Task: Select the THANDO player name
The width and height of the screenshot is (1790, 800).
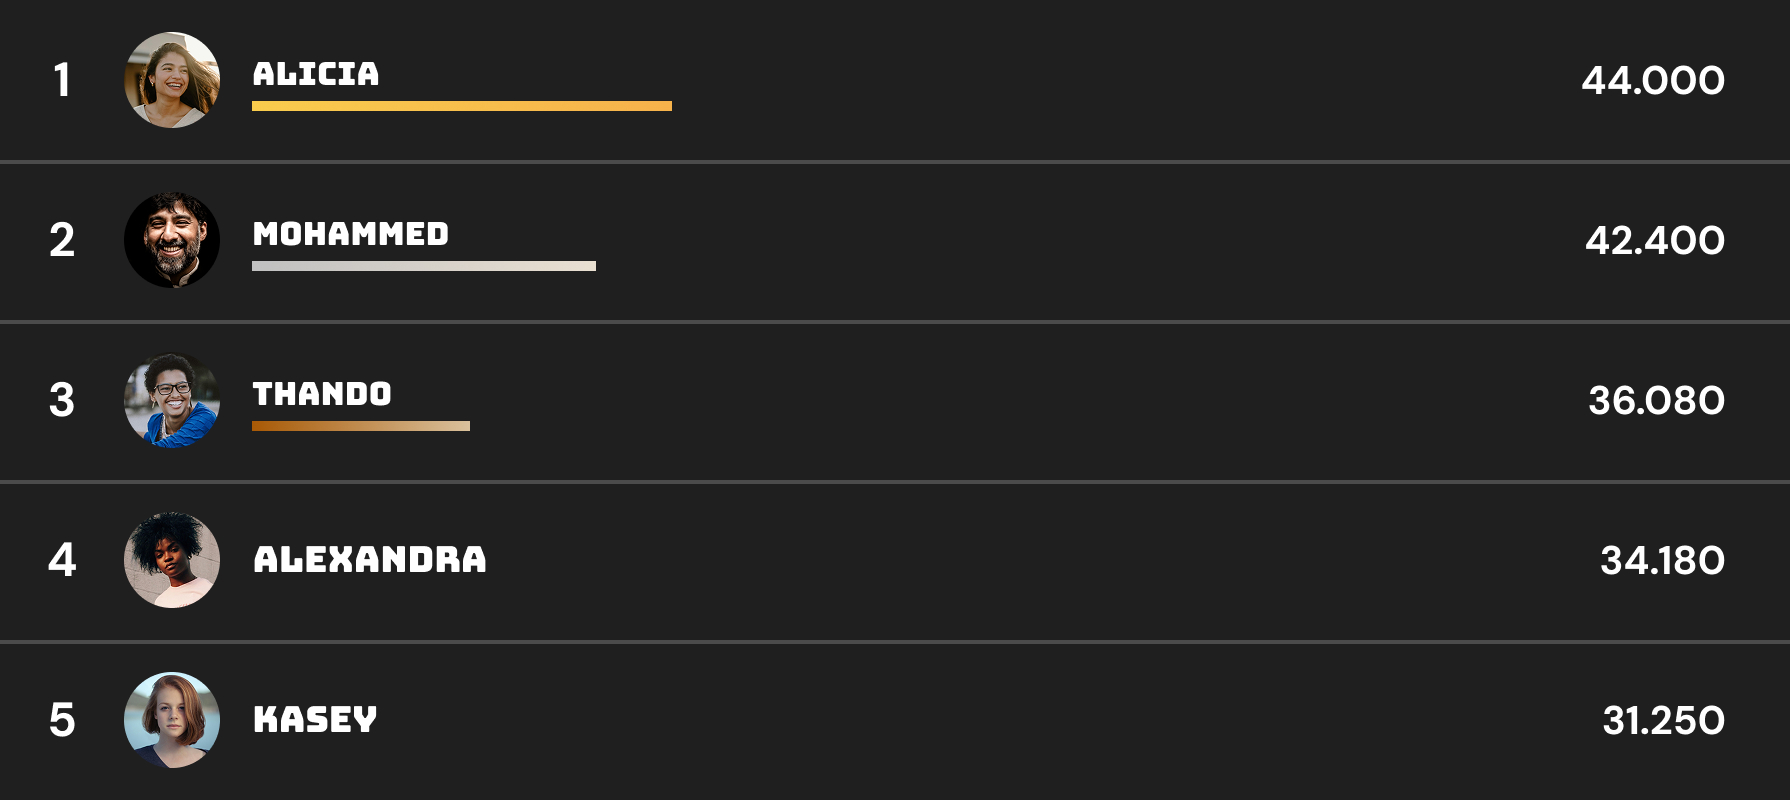Action: point(322,394)
